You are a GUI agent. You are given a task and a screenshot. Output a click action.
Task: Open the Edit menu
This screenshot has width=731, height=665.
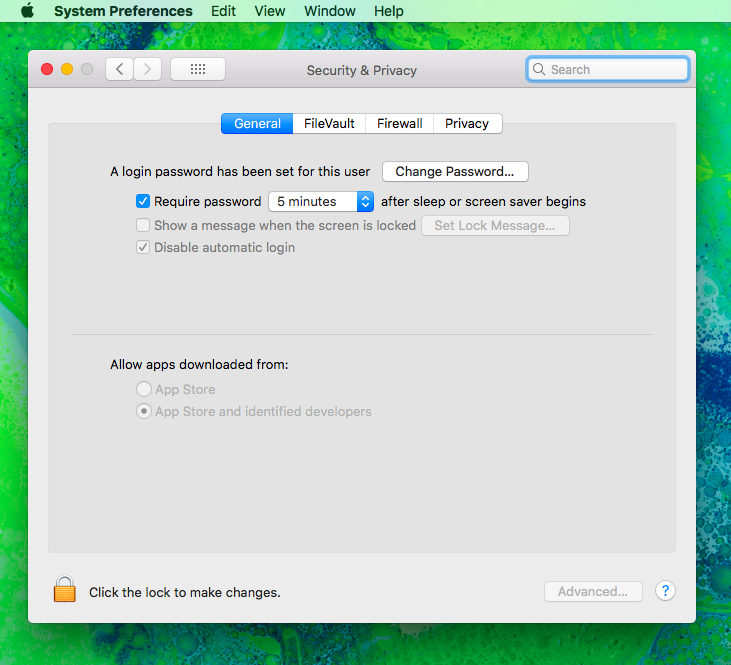[x=223, y=11]
